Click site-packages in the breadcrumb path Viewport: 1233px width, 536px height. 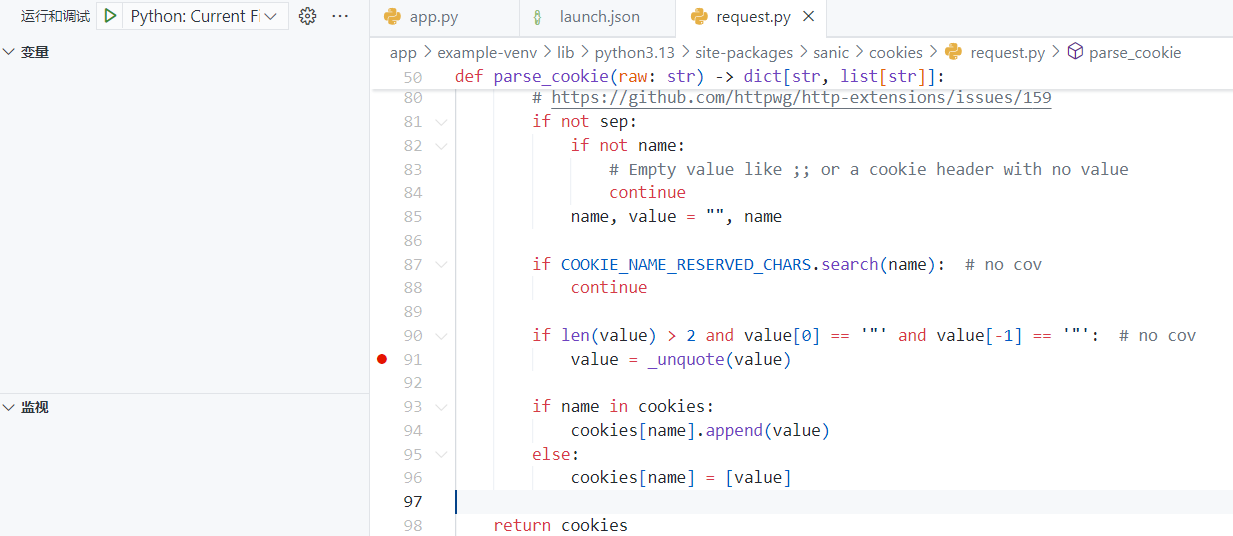point(743,52)
